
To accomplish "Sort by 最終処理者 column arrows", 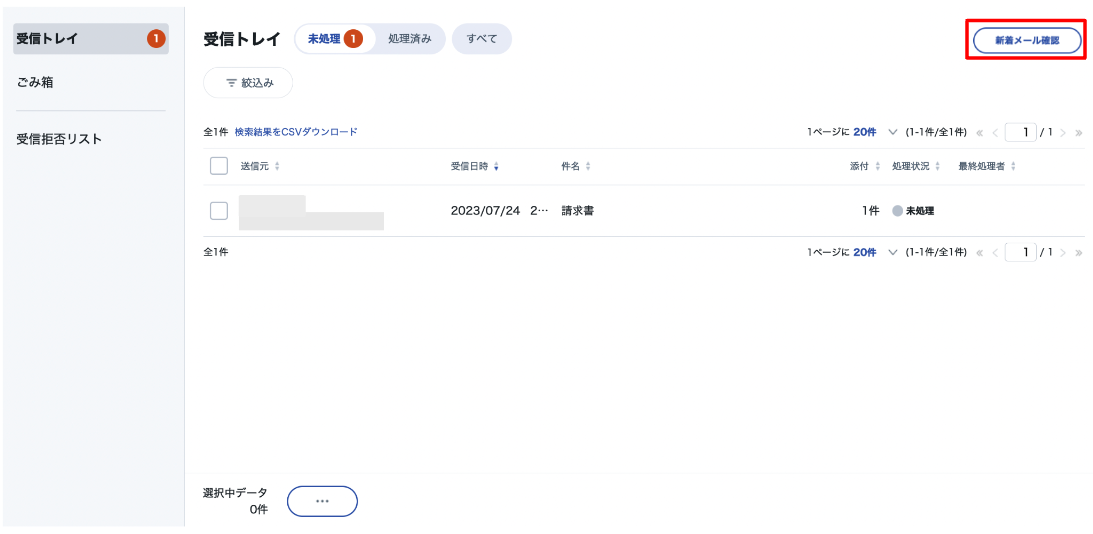I will pyautogui.click(x=1014, y=167).
